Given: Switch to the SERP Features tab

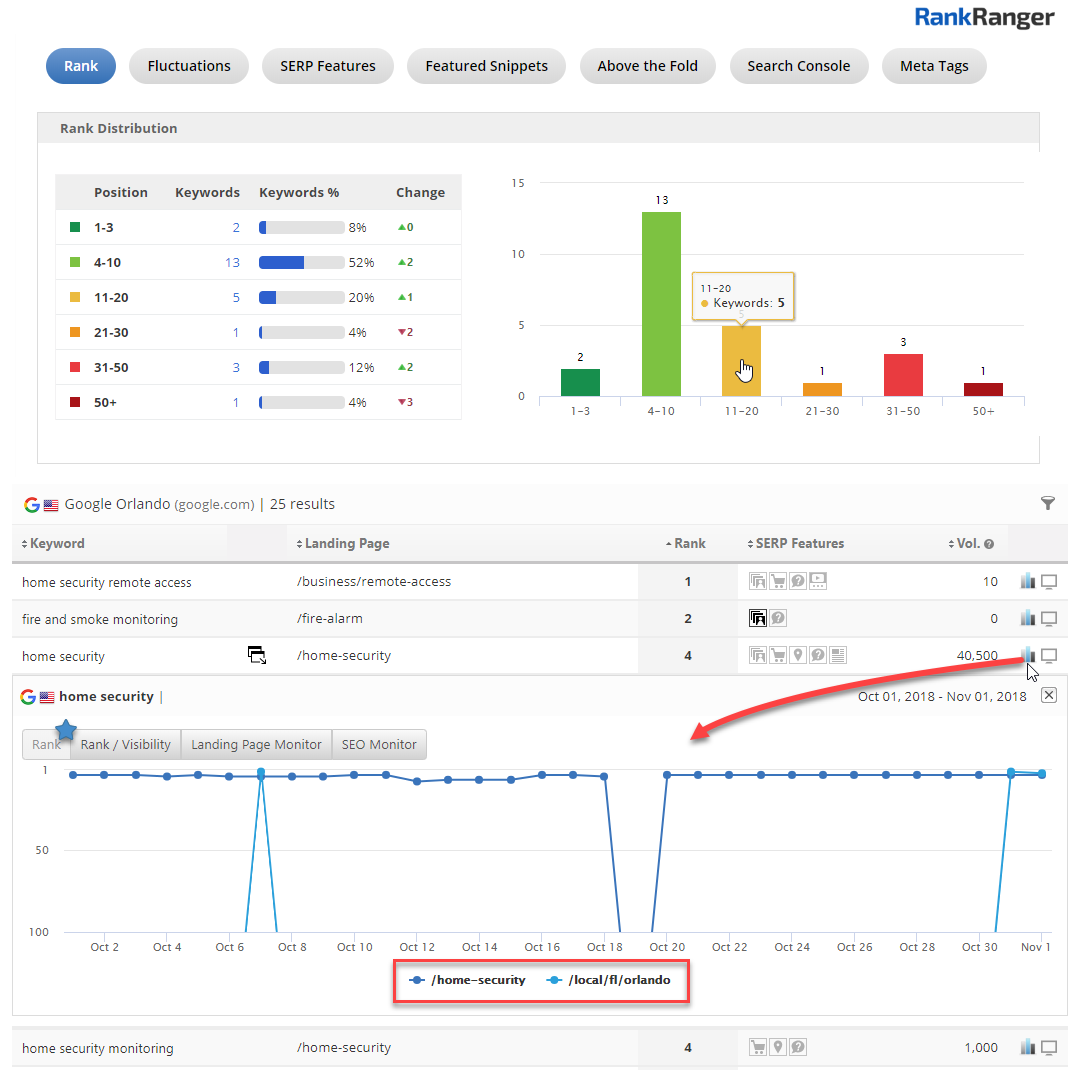Looking at the screenshot, I should pyautogui.click(x=327, y=66).
